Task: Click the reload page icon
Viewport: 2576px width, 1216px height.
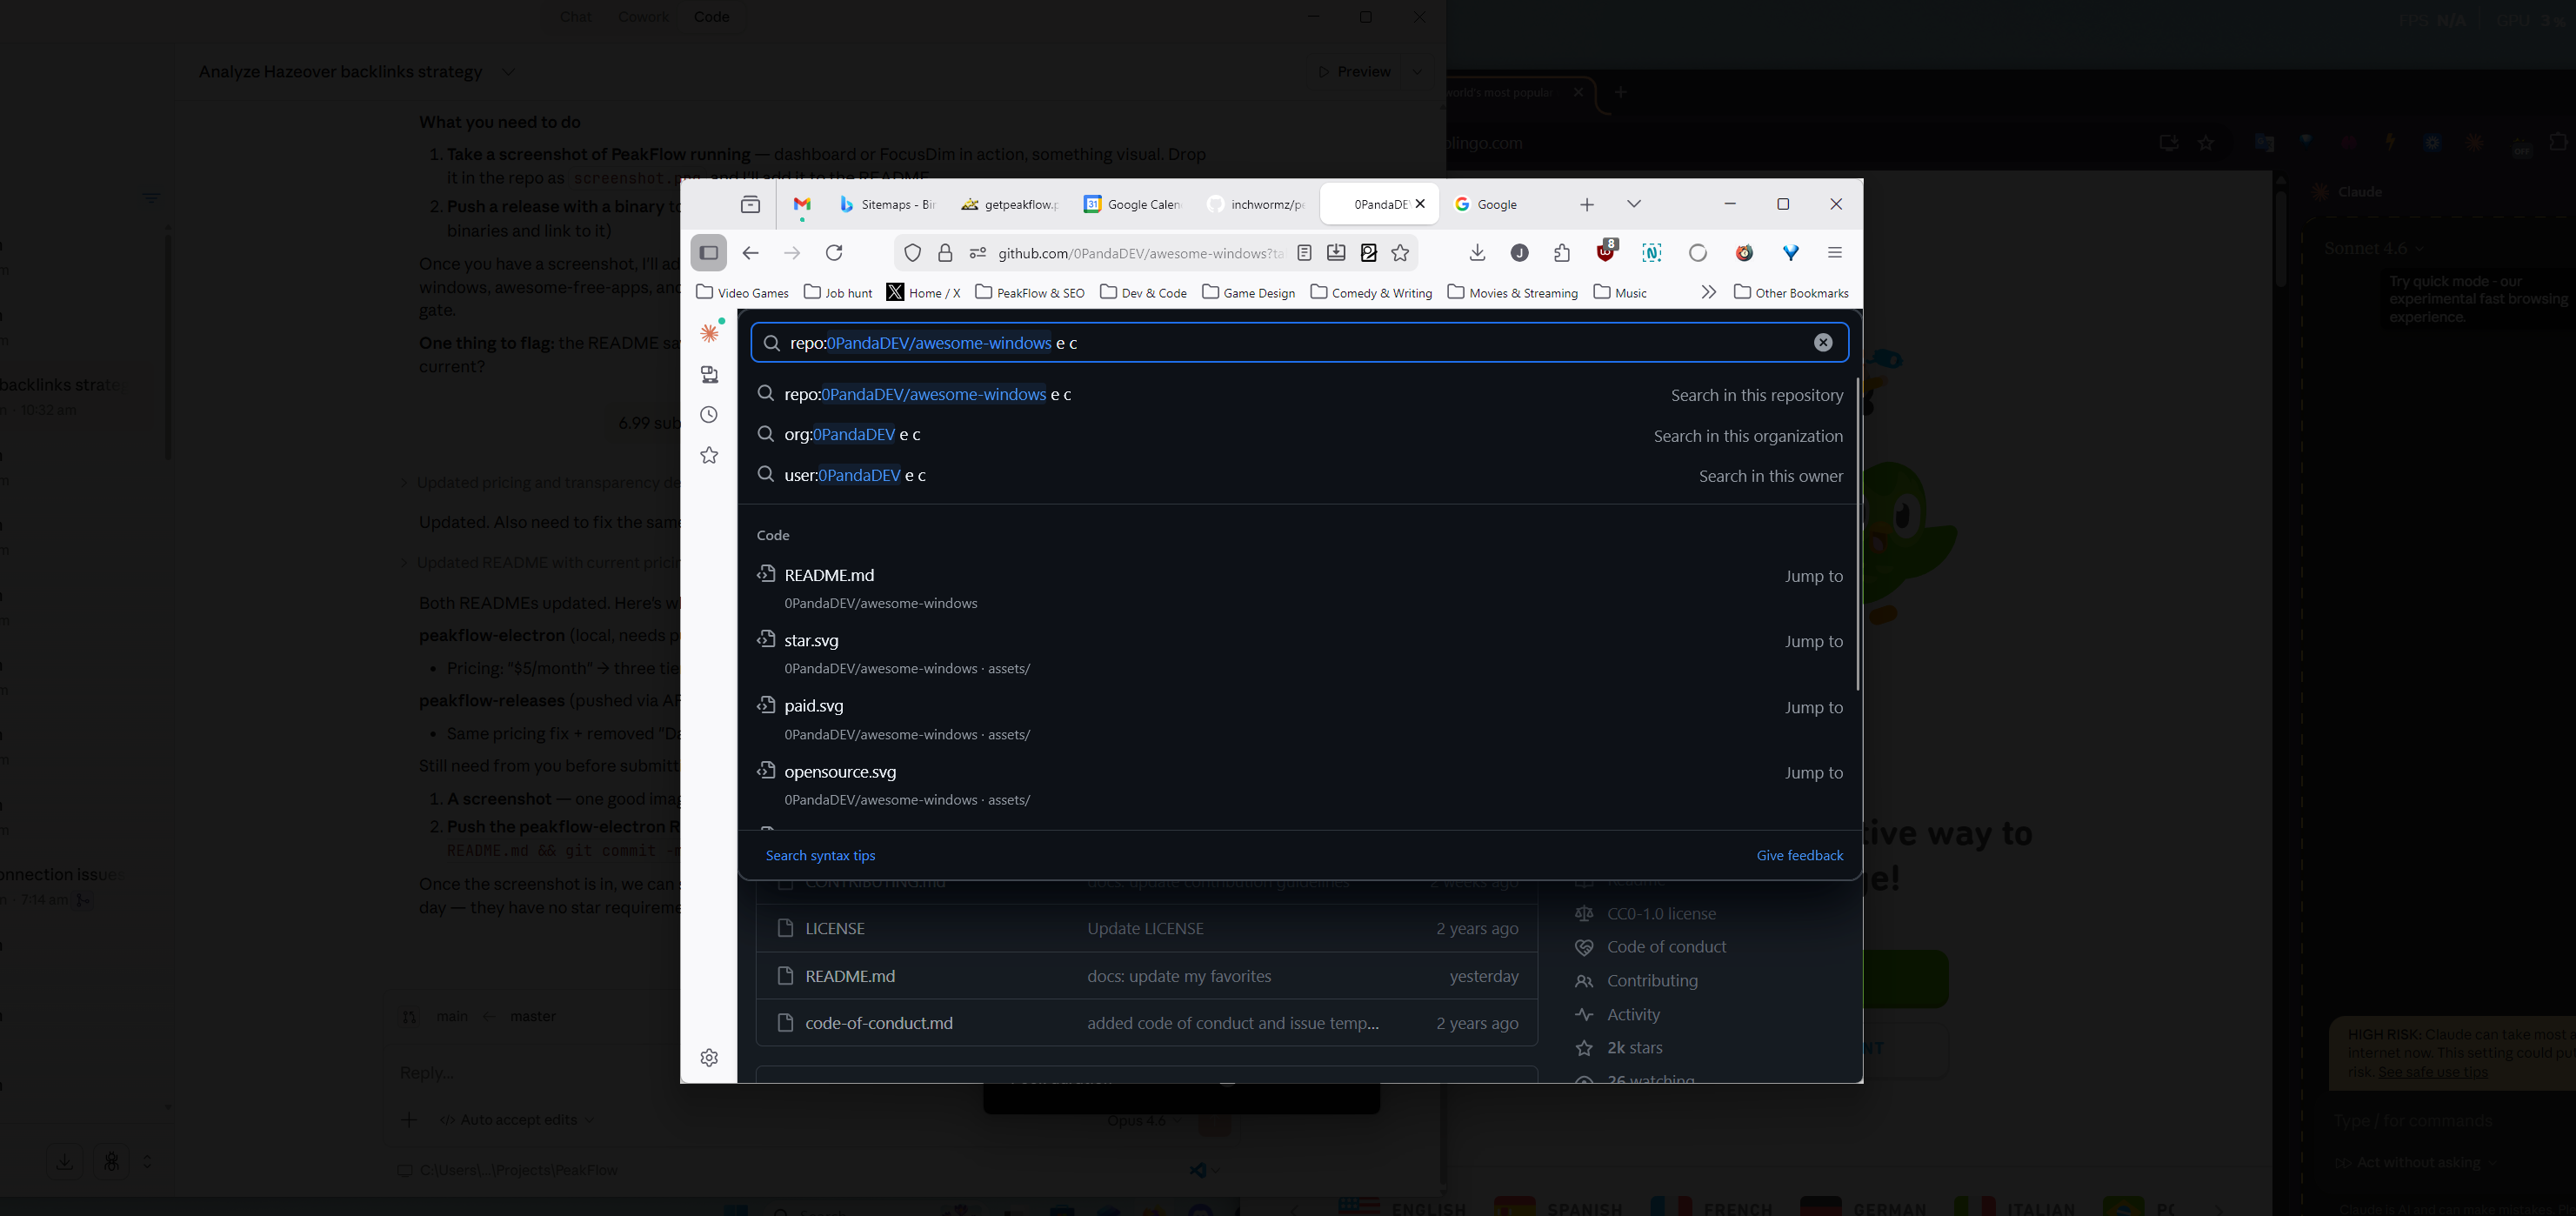Action: [834, 253]
